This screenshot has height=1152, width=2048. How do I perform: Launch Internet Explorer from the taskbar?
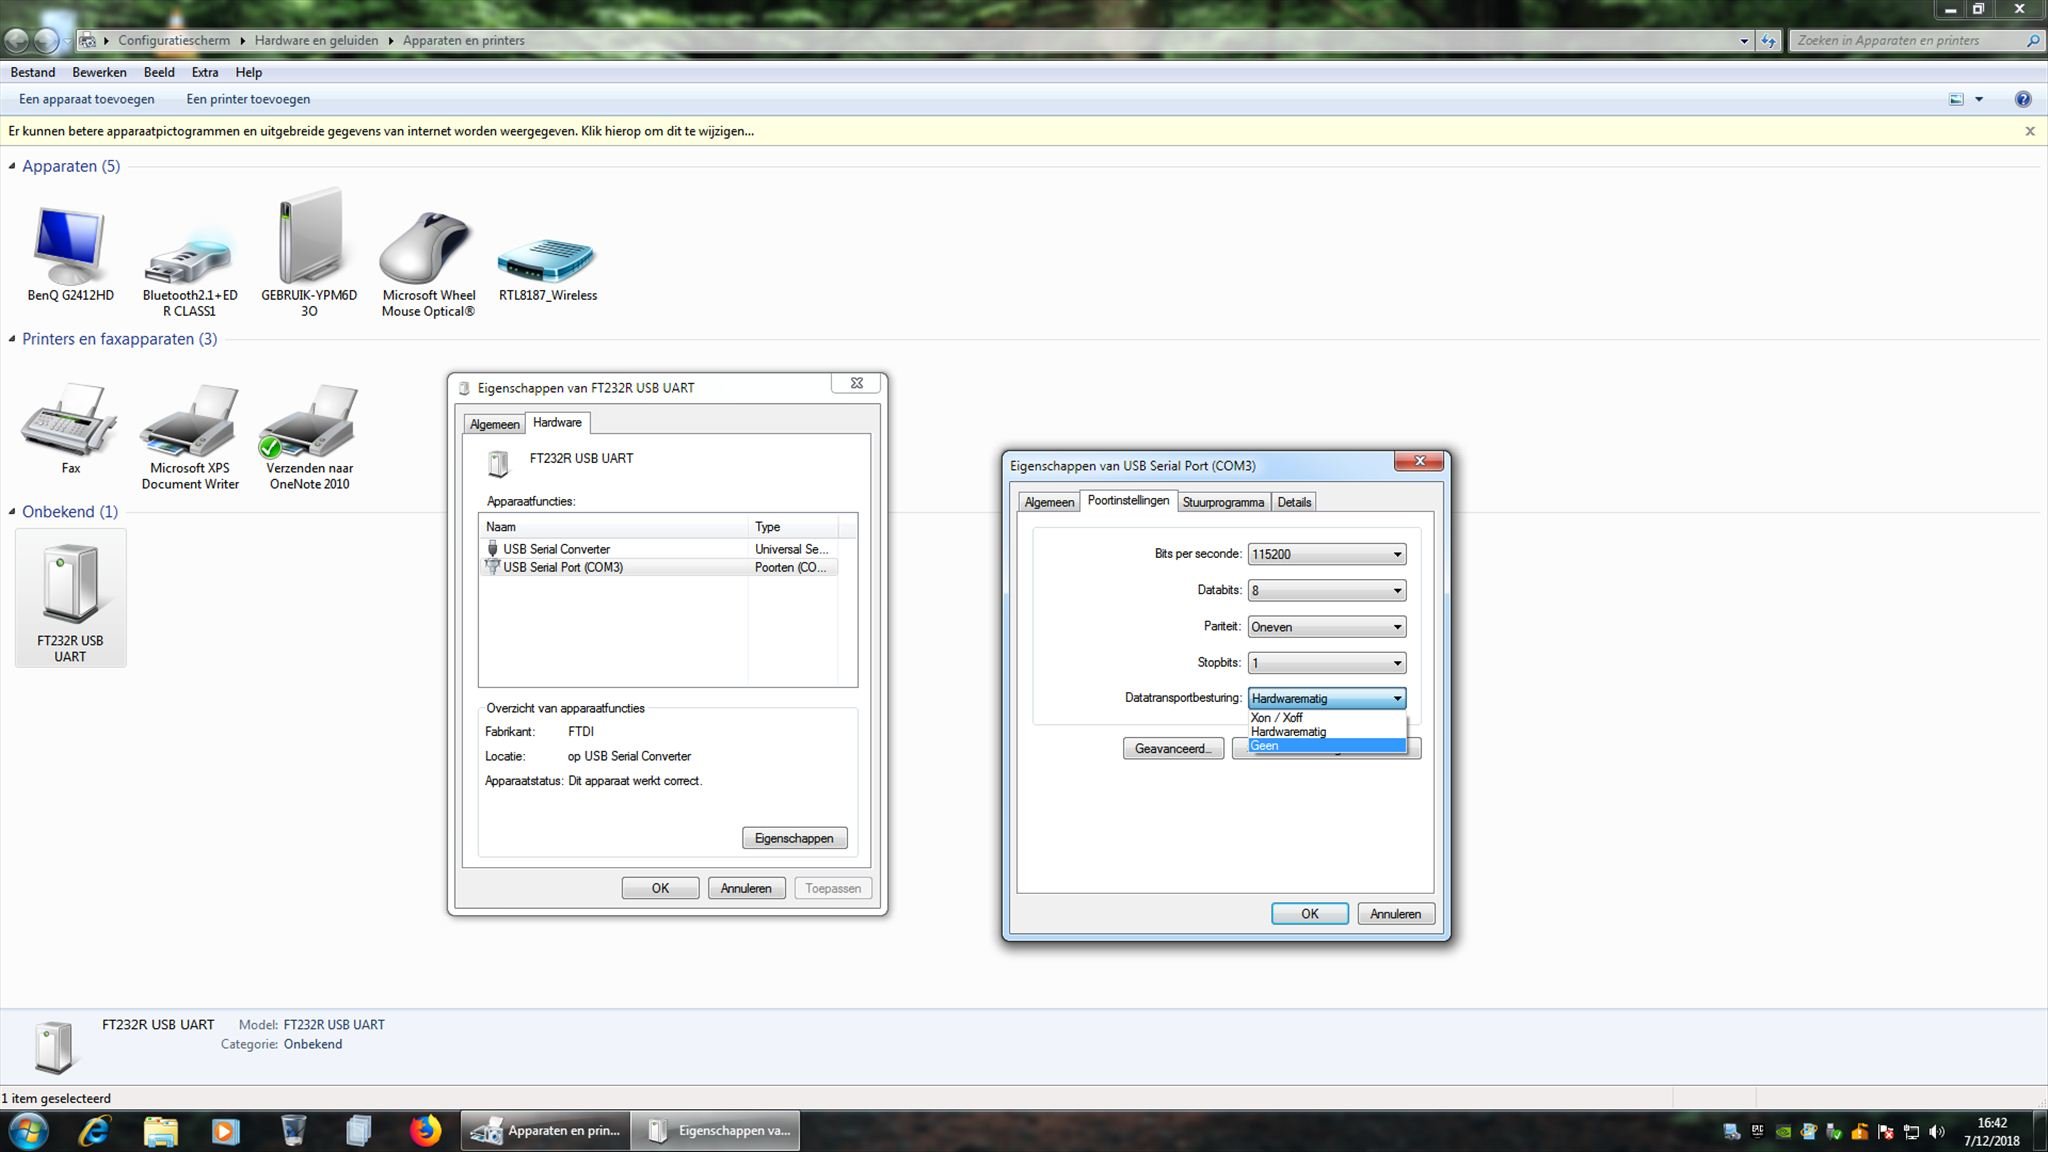(94, 1131)
